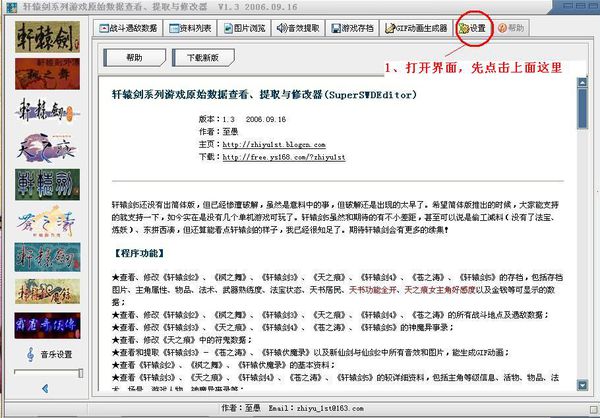Click the 资料列表 table icon
The height and width of the screenshot is (418, 600).
[x=174, y=28]
